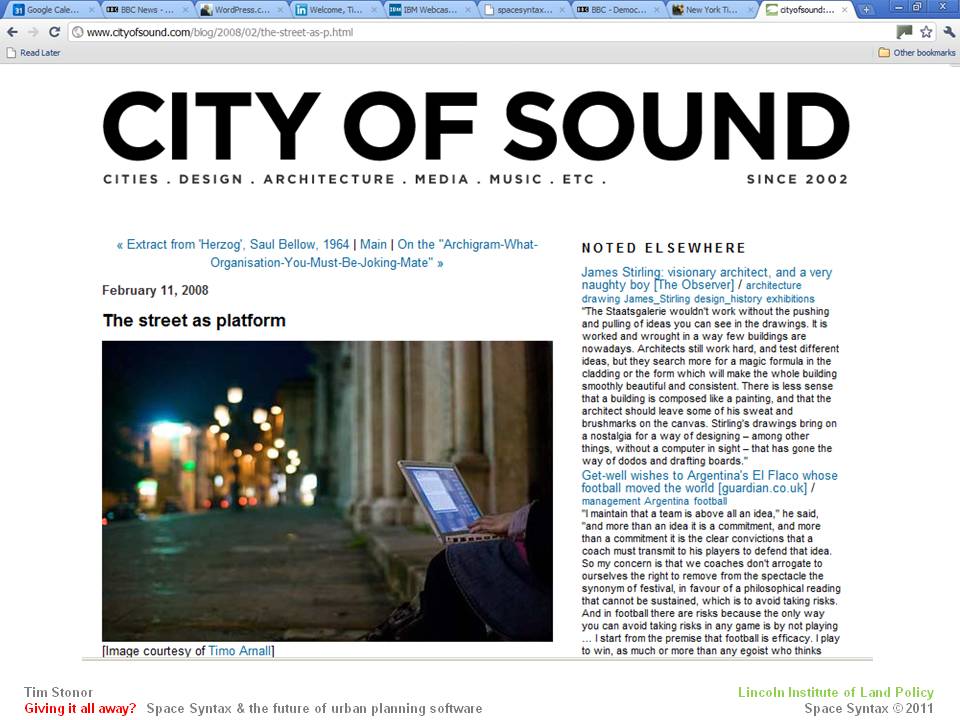The height and width of the screenshot is (720, 960).
Task: Open a new tab with plus button
Action: point(866,9)
